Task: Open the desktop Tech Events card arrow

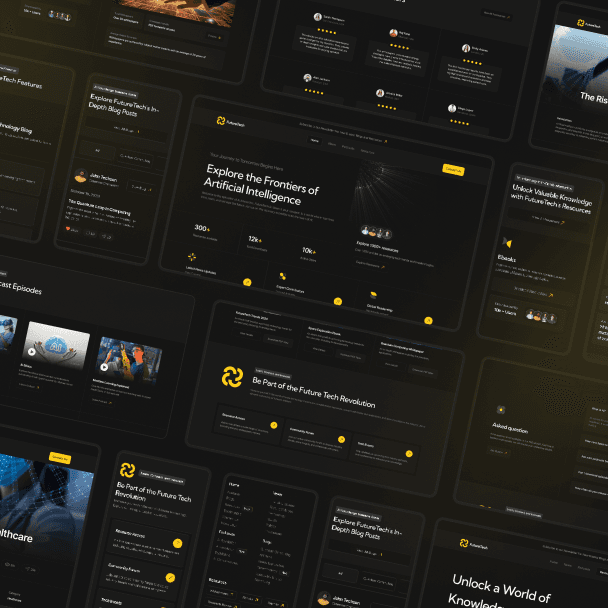Action: tap(409, 453)
